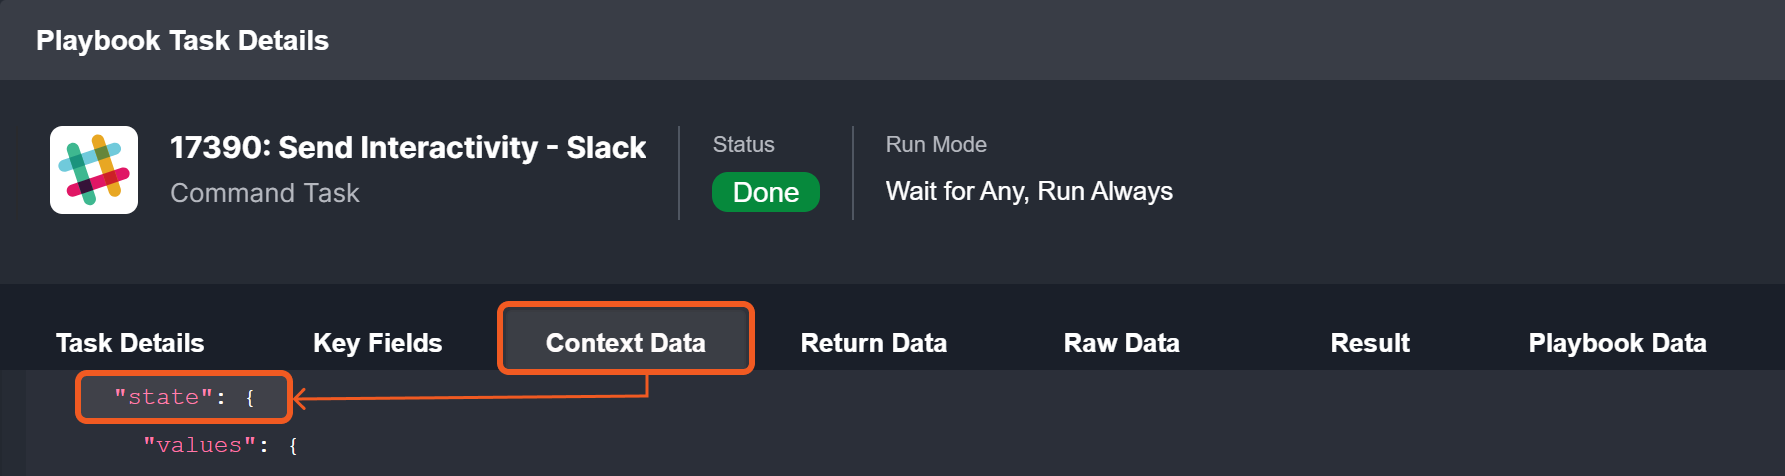1785x476 pixels.
Task: Switch to the Task Details tab
Action: pos(130,343)
